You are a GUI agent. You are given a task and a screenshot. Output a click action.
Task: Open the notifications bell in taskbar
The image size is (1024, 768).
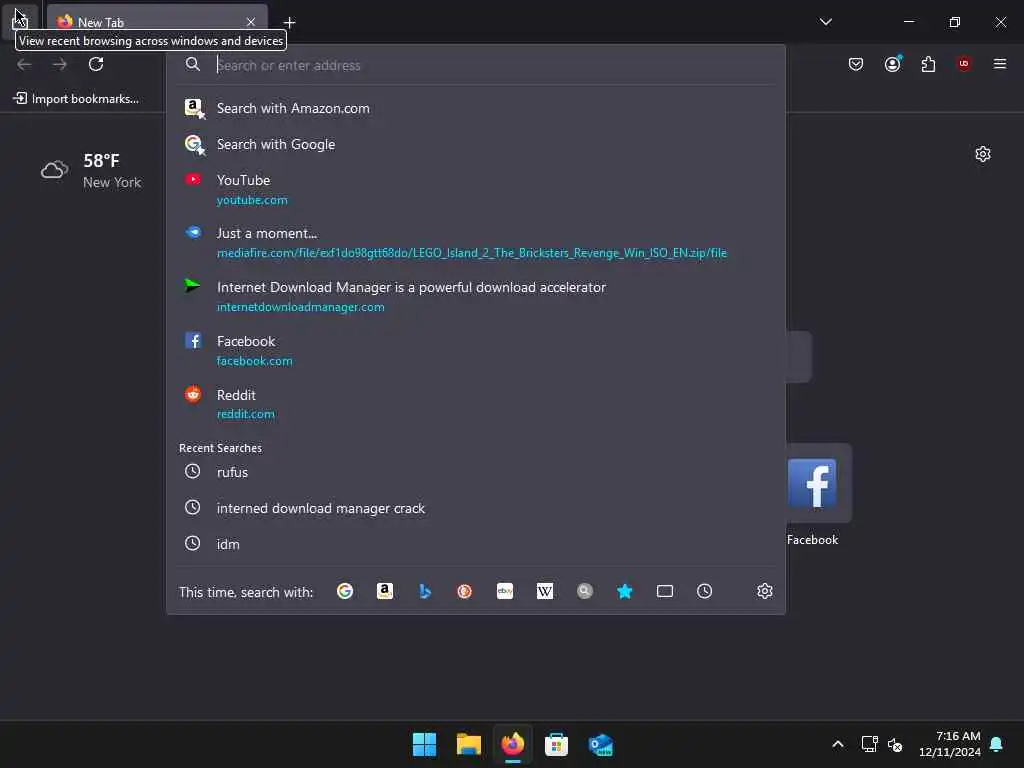coord(997,744)
